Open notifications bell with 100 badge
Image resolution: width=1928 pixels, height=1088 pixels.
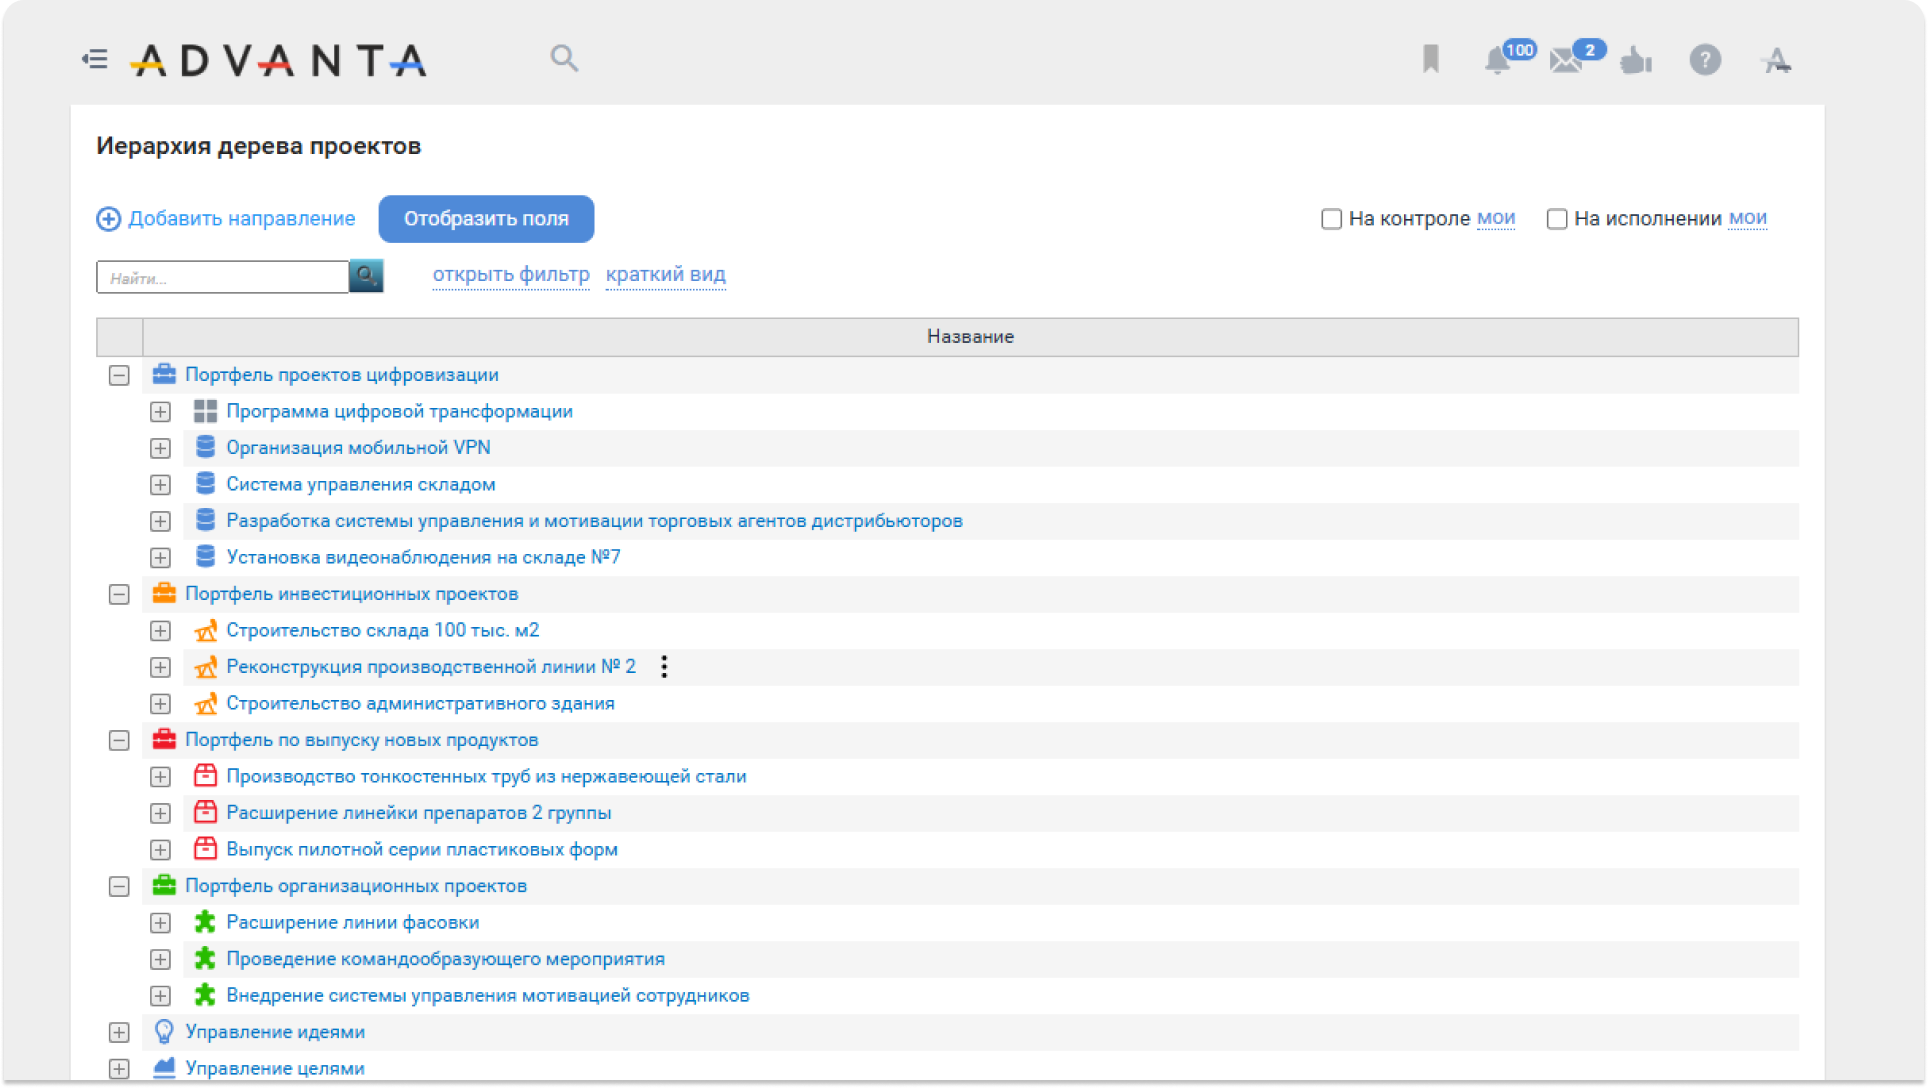click(x=1497, y=60)
